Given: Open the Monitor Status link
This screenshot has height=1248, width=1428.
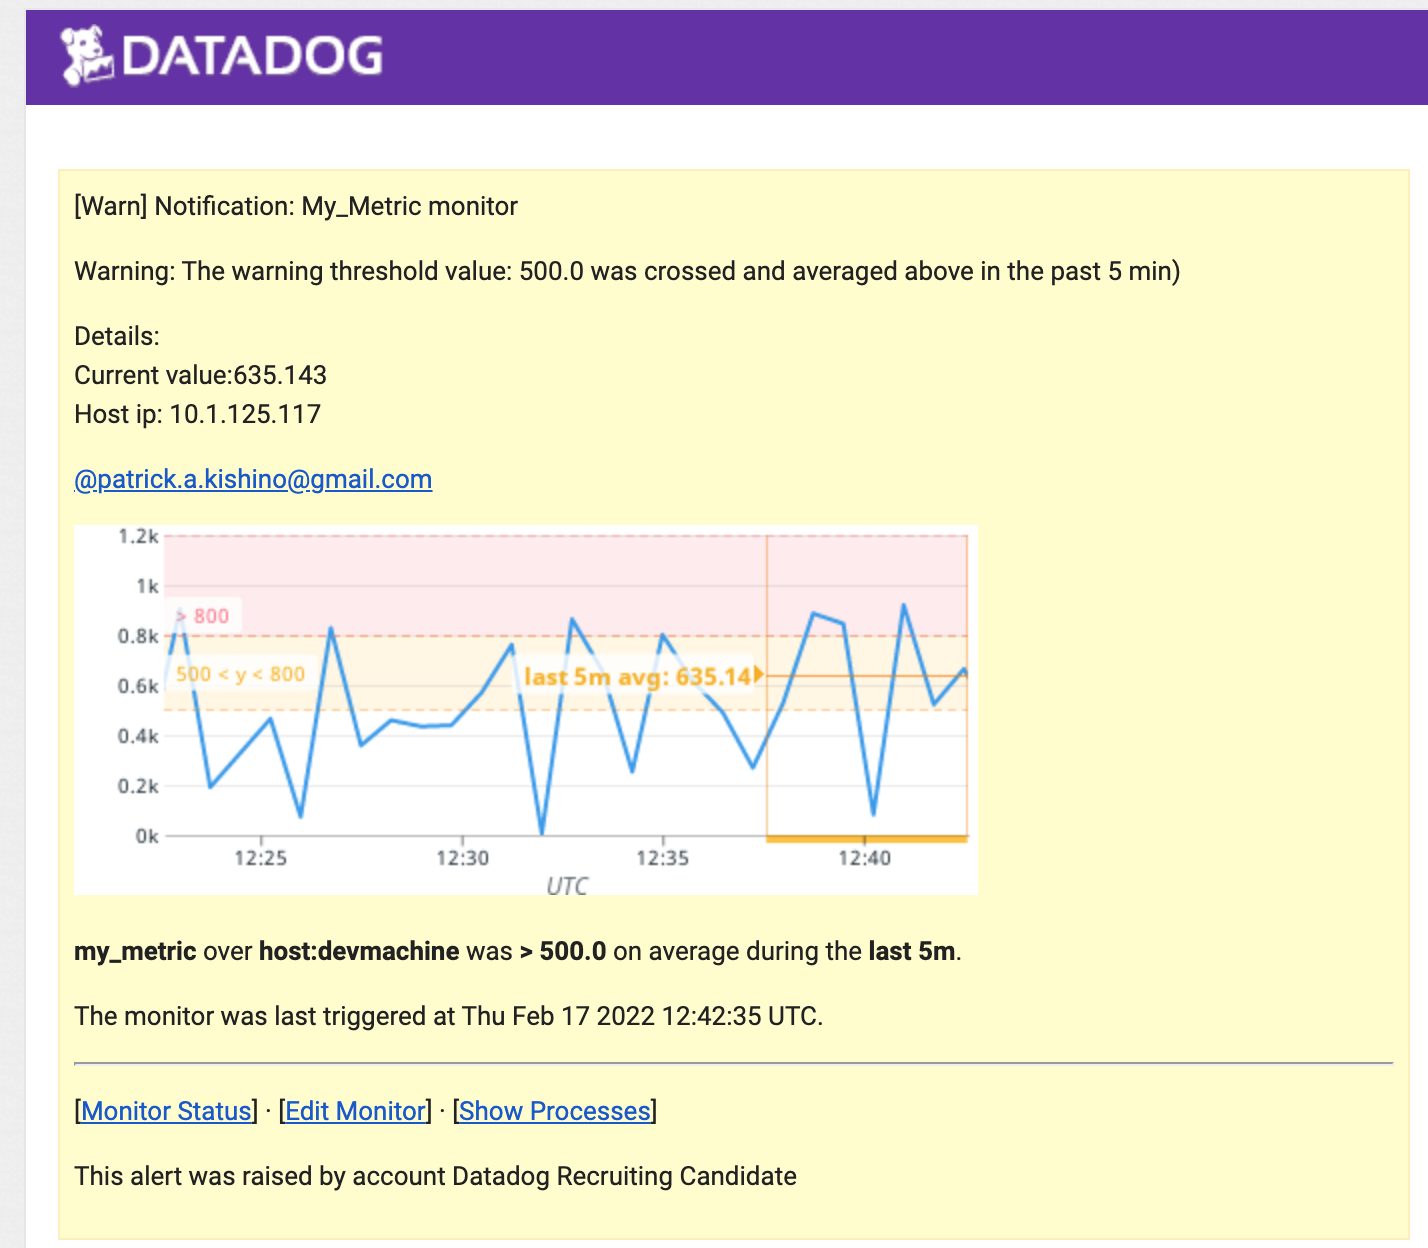Looking at the screenshot, I should click(166, 1111).
